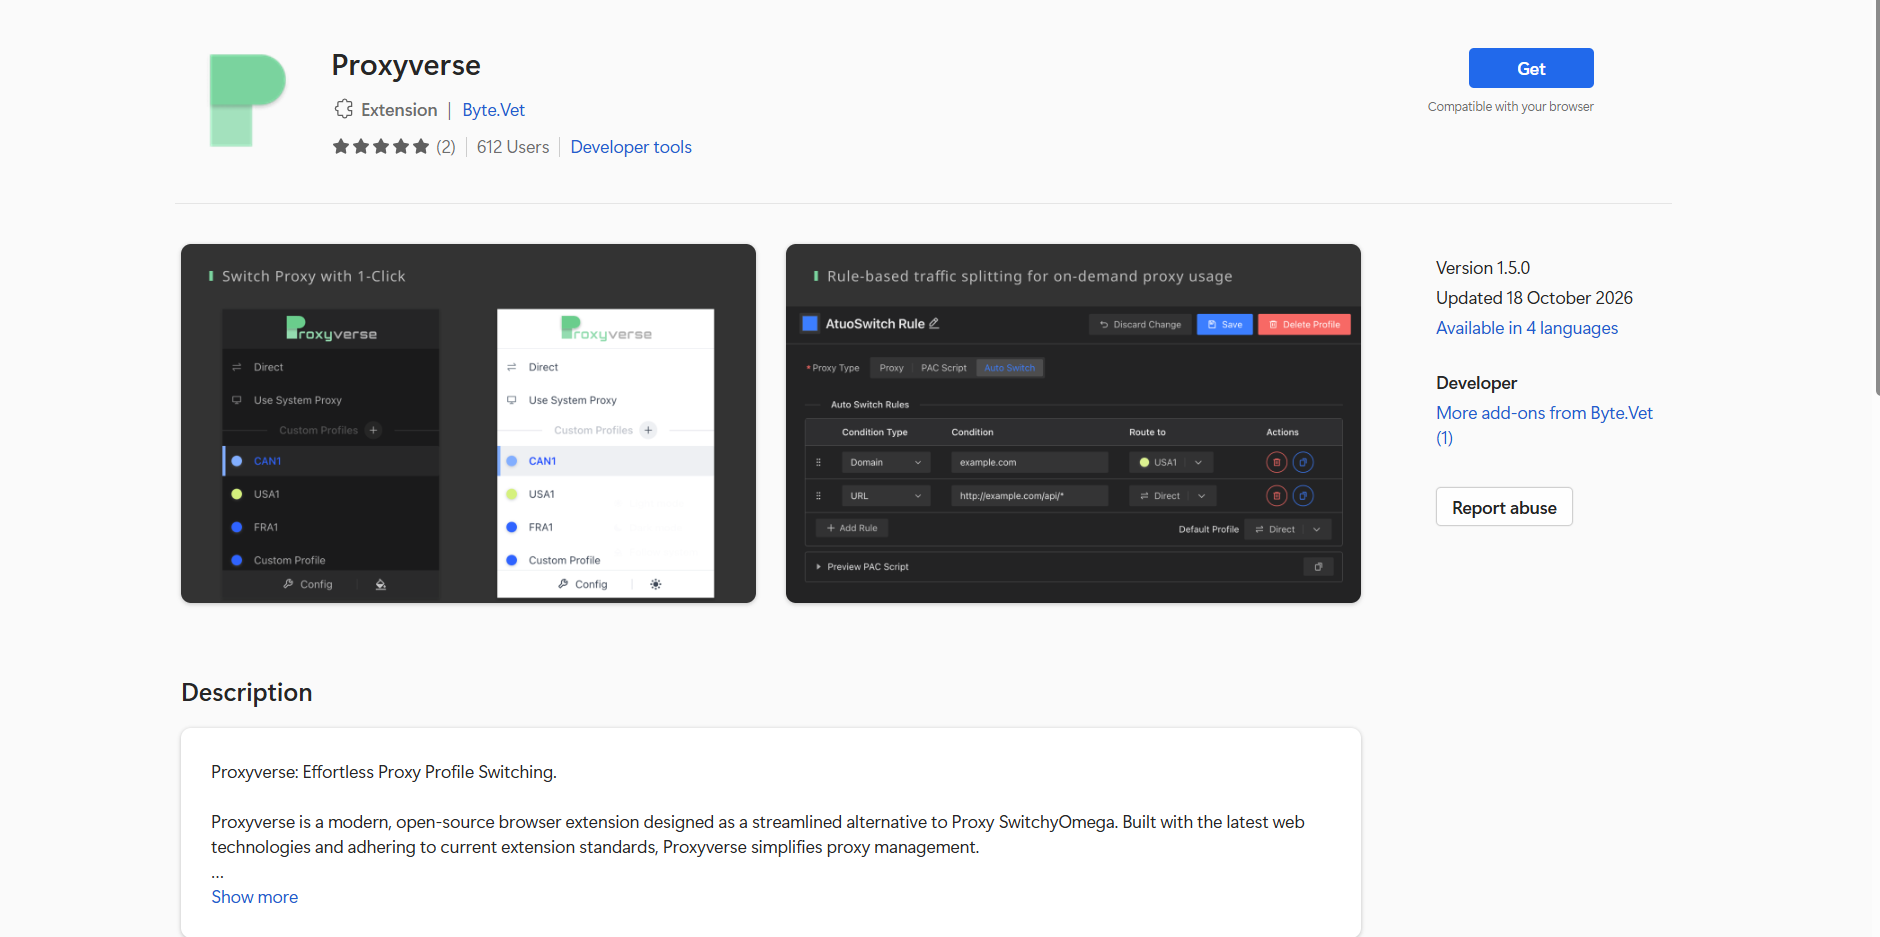
Task: Click the 'Updated 18 October 2026' text
Action: [x=1534, y=298]
